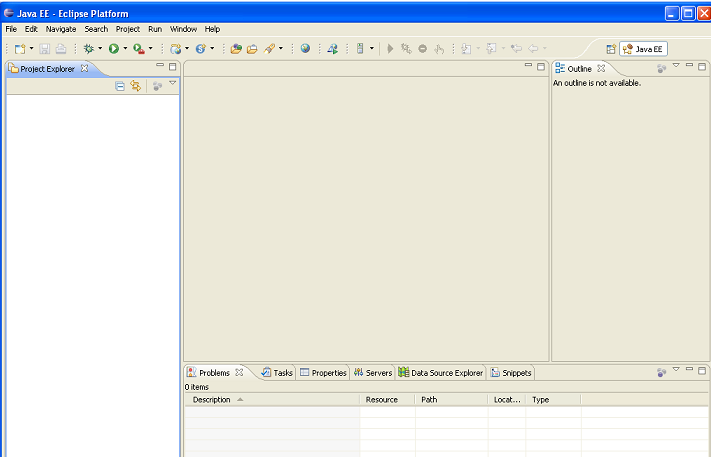Sort by the Description column header

click(212, 399)
